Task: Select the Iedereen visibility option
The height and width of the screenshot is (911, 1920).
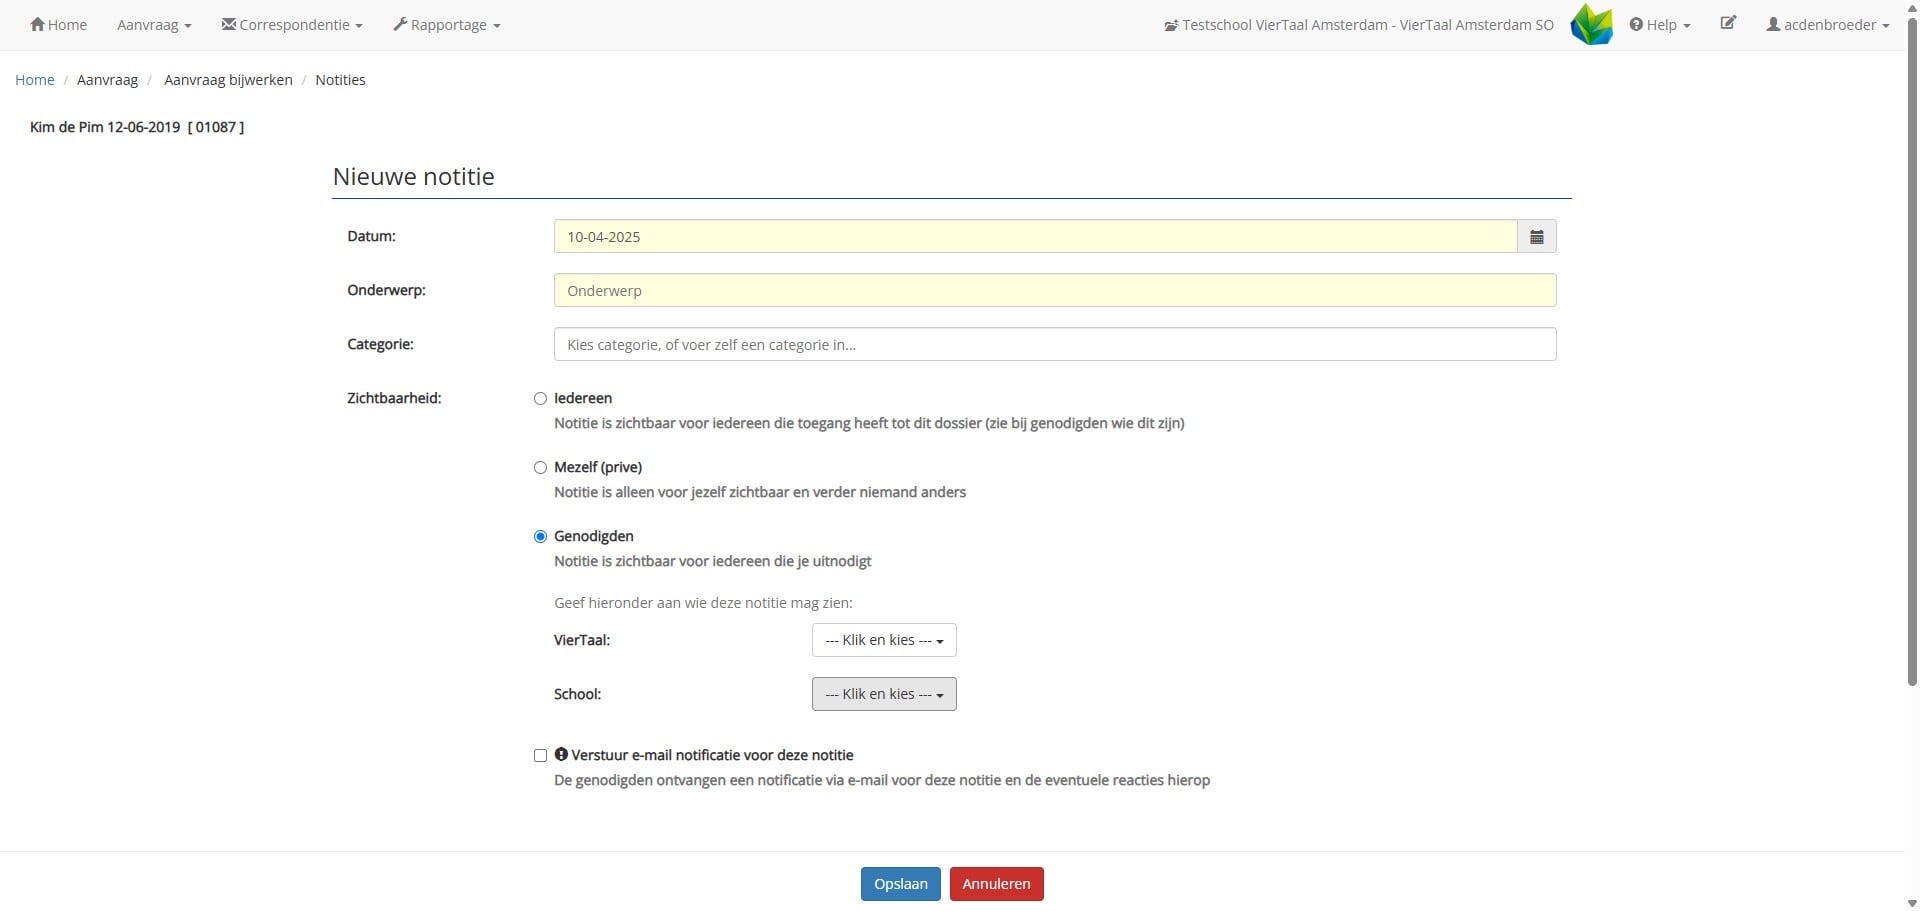Action: [540, 399]
